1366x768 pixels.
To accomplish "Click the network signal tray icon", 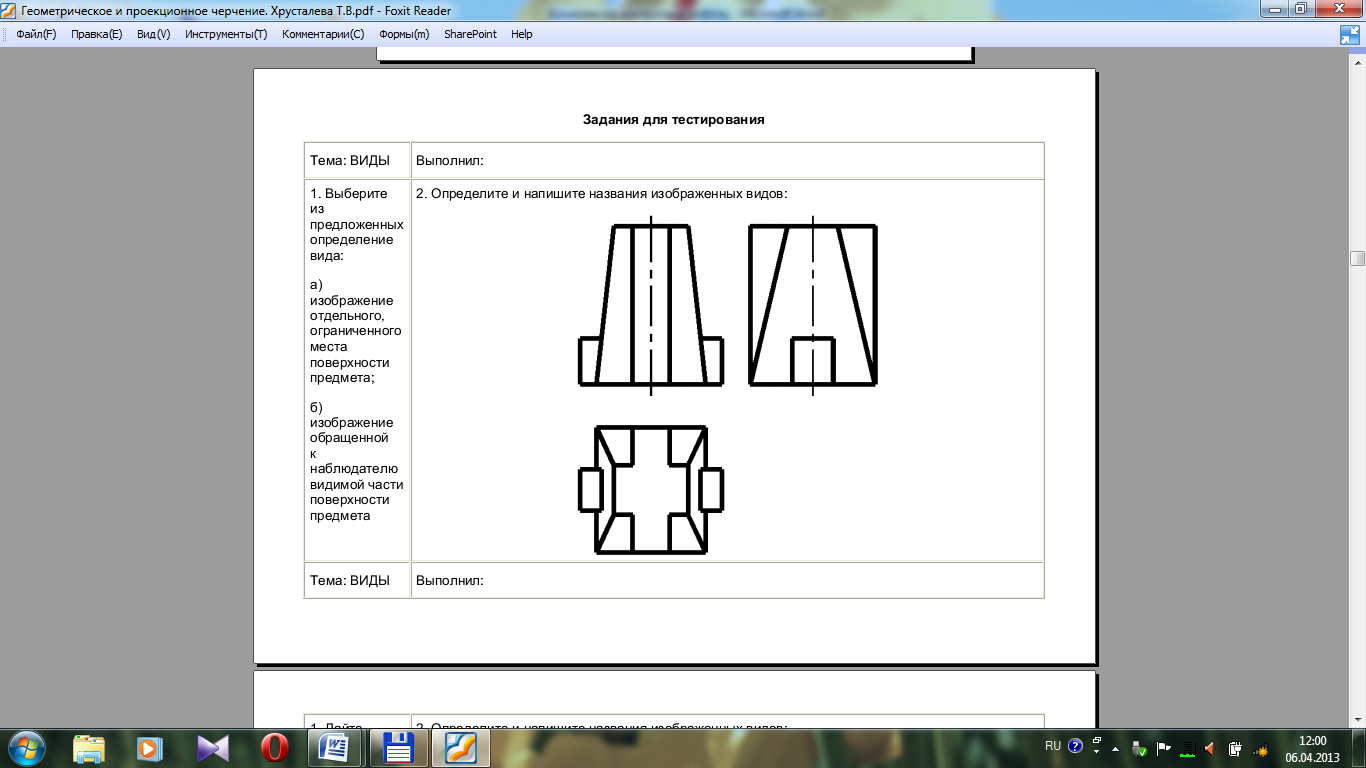I will click(1261, 749).
